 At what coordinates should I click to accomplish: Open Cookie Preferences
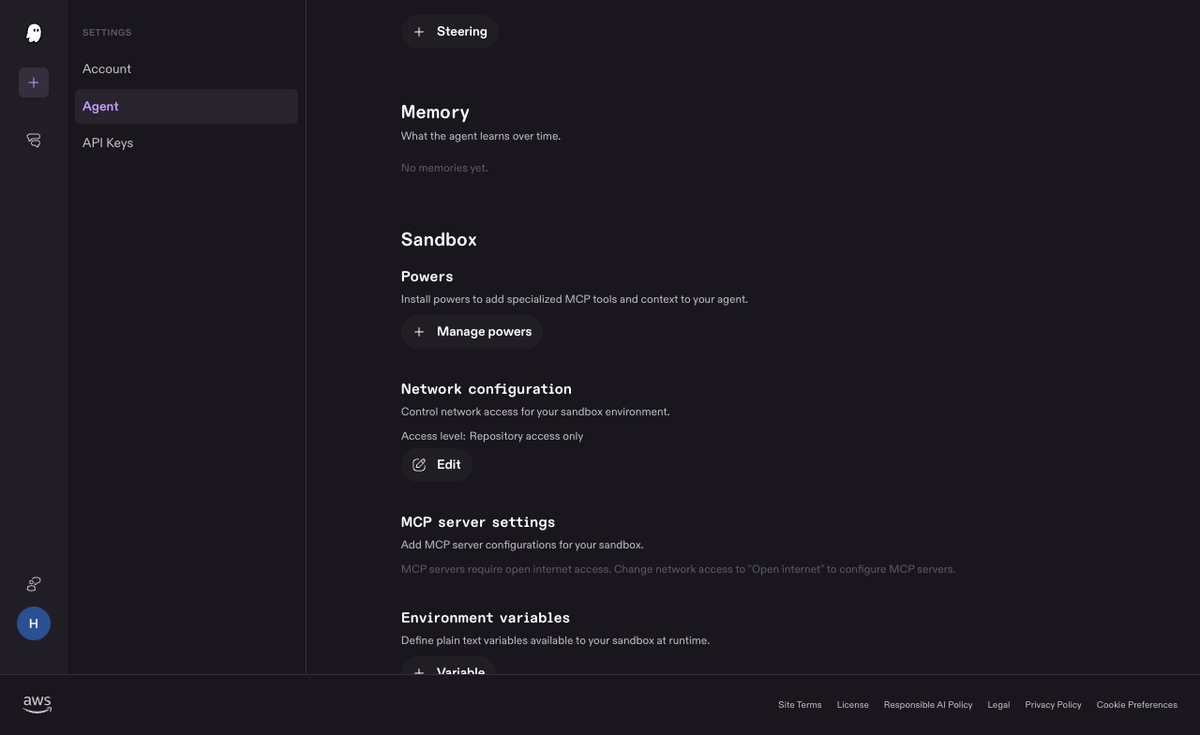[x=1137, y=705]
